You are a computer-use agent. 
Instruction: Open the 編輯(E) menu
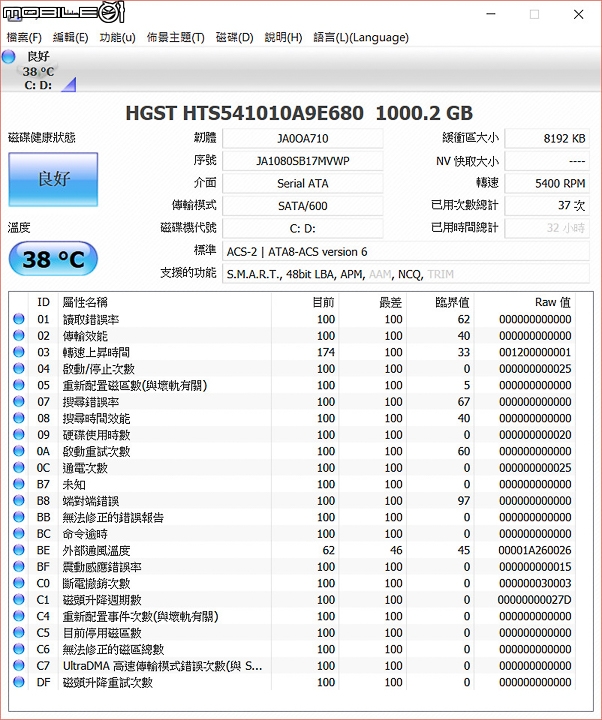pos(70,38)
